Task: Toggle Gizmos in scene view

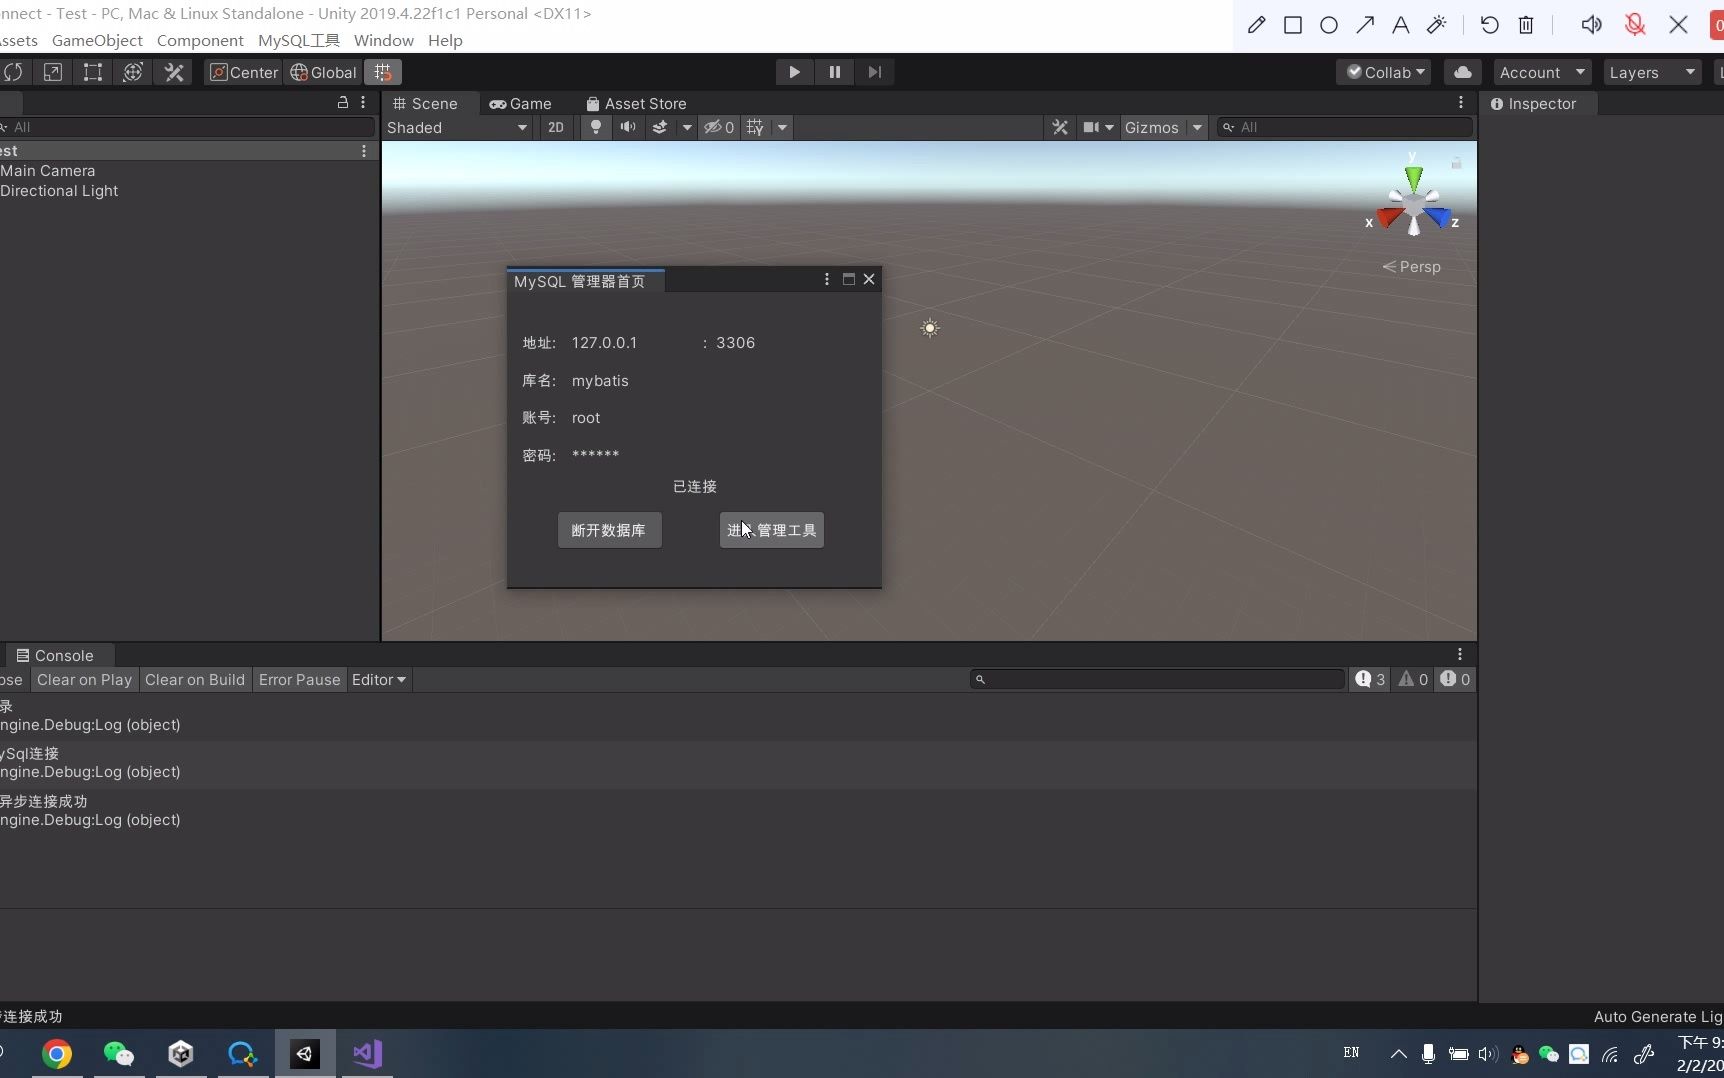Action: point(1152,127)
